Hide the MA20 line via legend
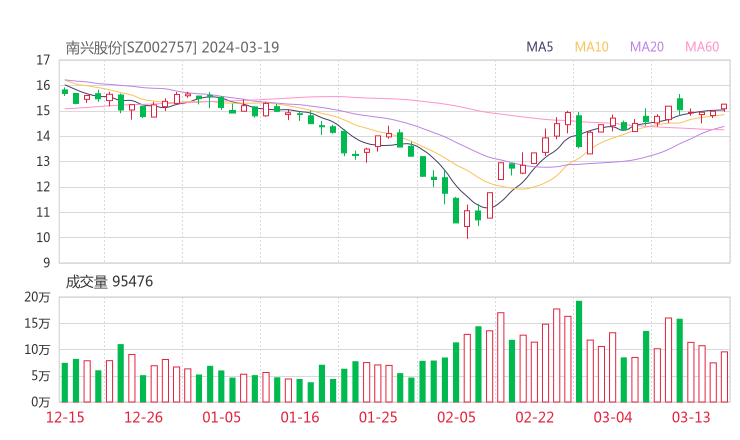The width and height of the screenshot is (740, 440). click(647, 47)
